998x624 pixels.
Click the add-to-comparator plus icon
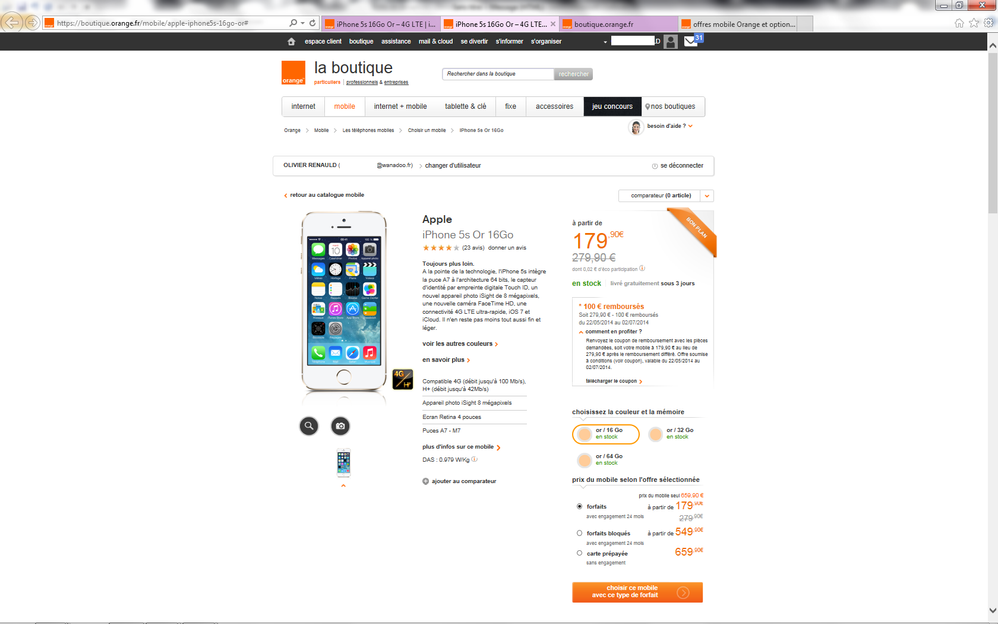tap(425, 481)
